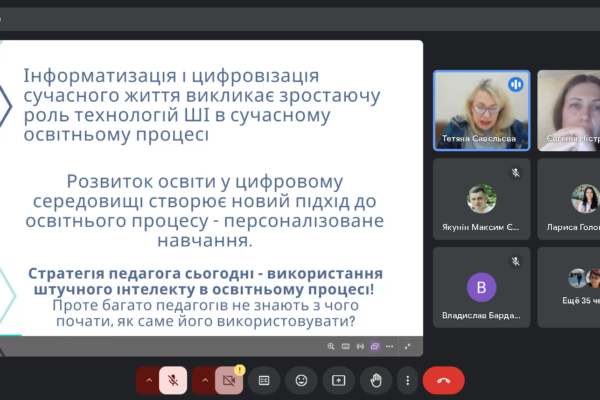This screenshot has width=600, height=400.
Task: Select the Владислав Барда participant tile
Action: [481, 287]
